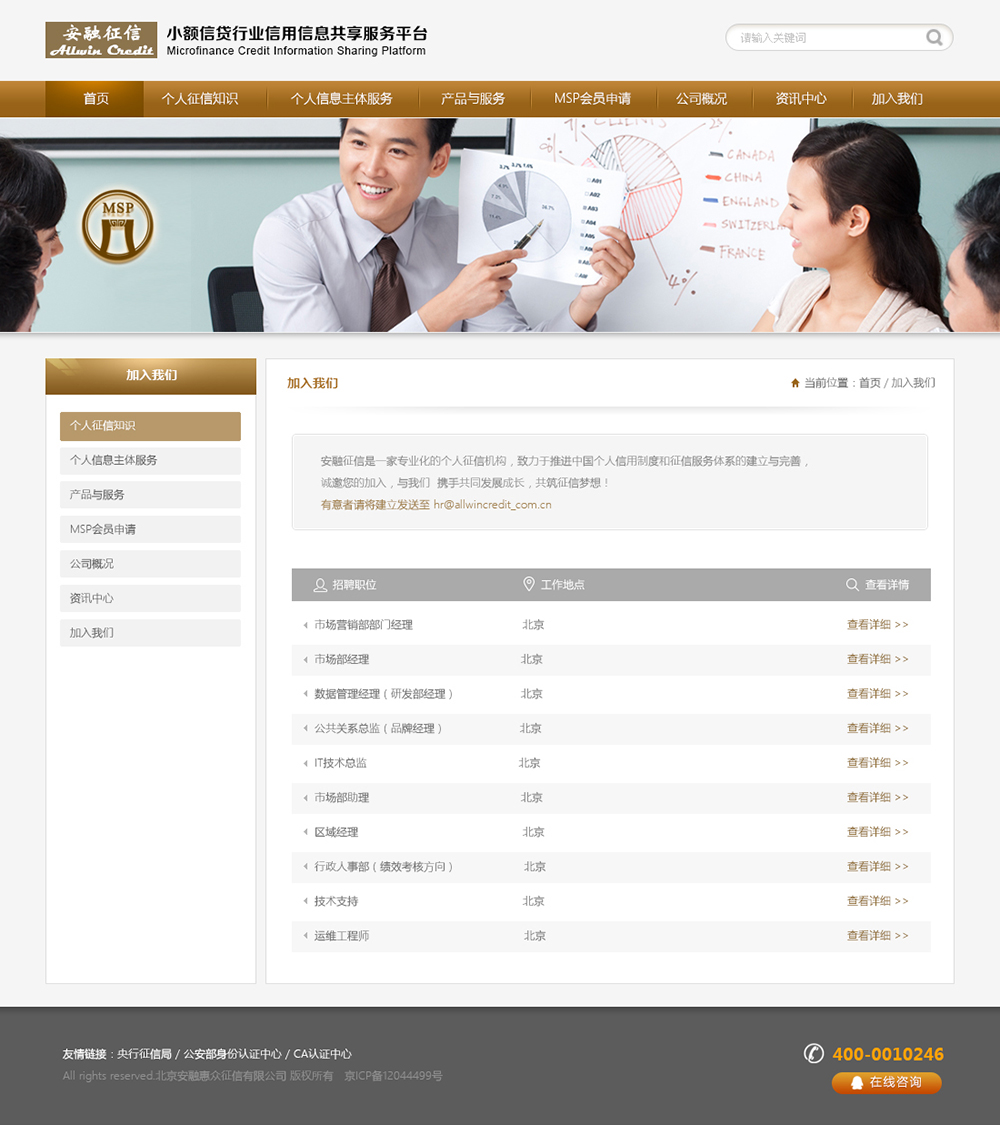Open the 央行征信局 footer link
The width and height of the screenshot is (1000, 1125).
tap(144, 1054)
